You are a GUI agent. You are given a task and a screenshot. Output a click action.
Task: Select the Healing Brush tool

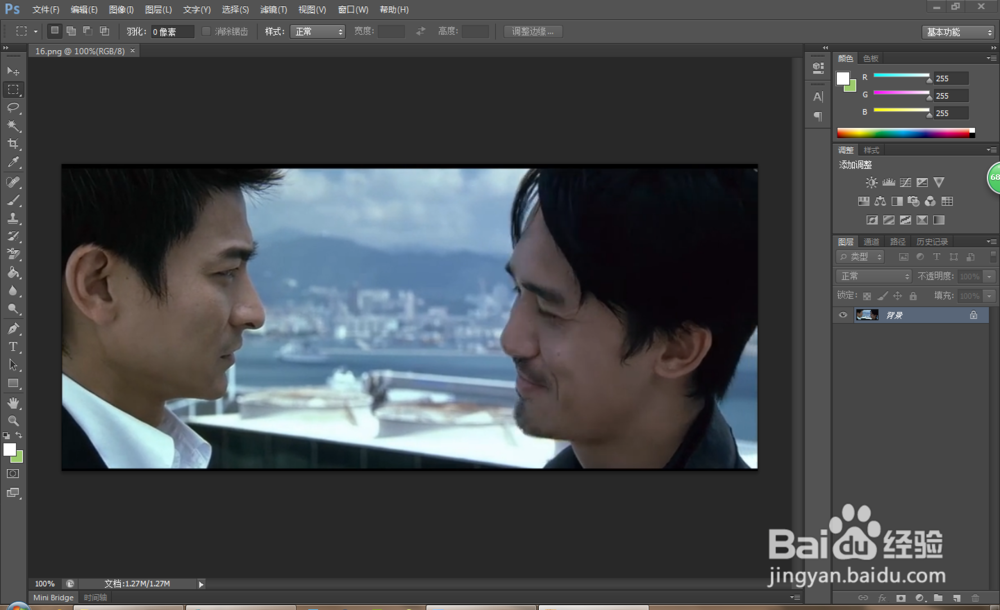[13, 182]
